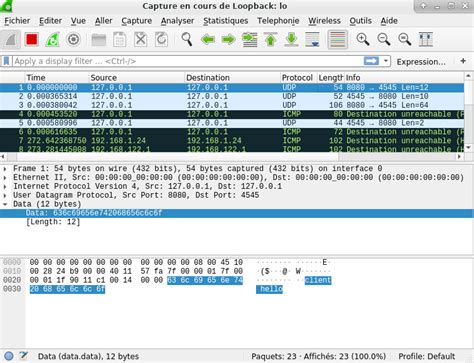Collapse the Data (12 bytes) row
474x363 pixels.
(5, 204)
